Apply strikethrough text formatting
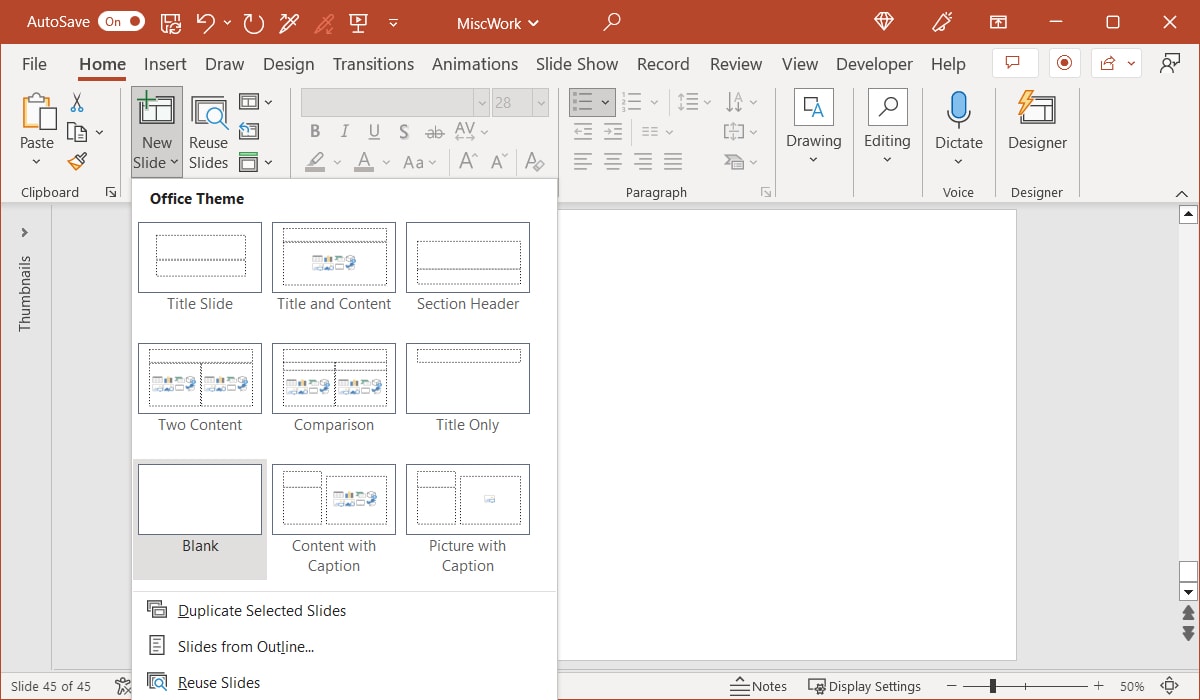1200x700 pixels. coord(435,131)
